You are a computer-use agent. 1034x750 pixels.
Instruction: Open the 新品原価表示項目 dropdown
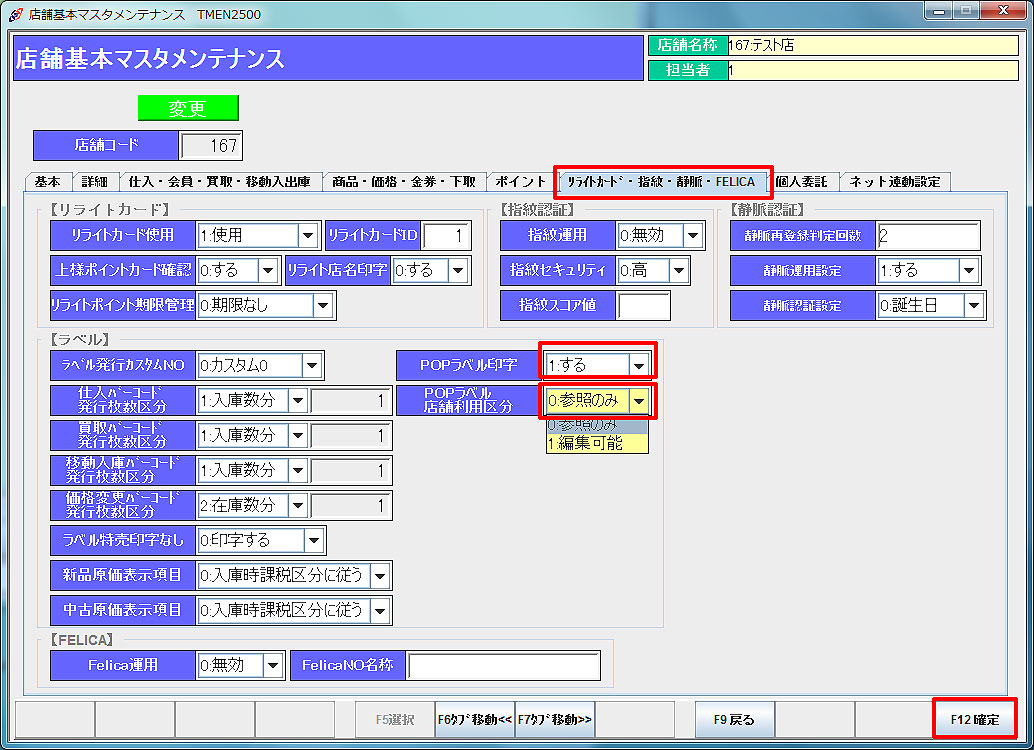tap(380, 575)
